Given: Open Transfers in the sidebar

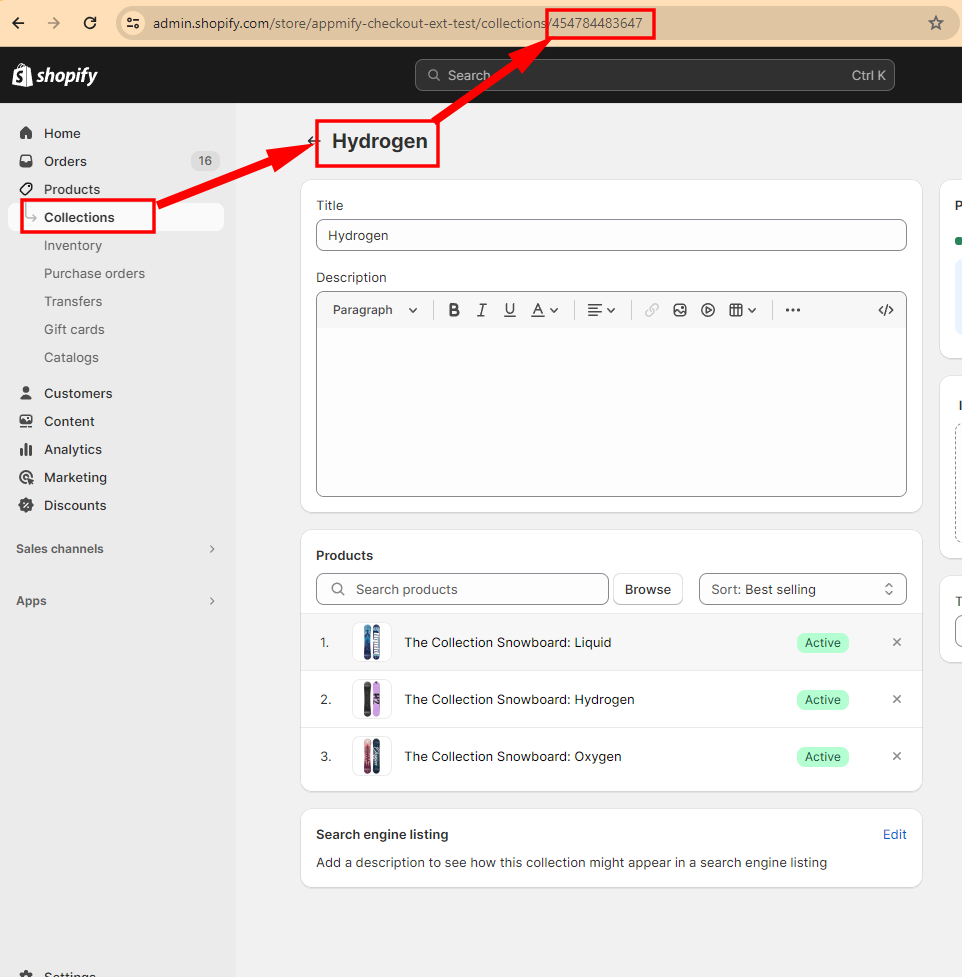Looking at the screenshot, I should 73,302.
